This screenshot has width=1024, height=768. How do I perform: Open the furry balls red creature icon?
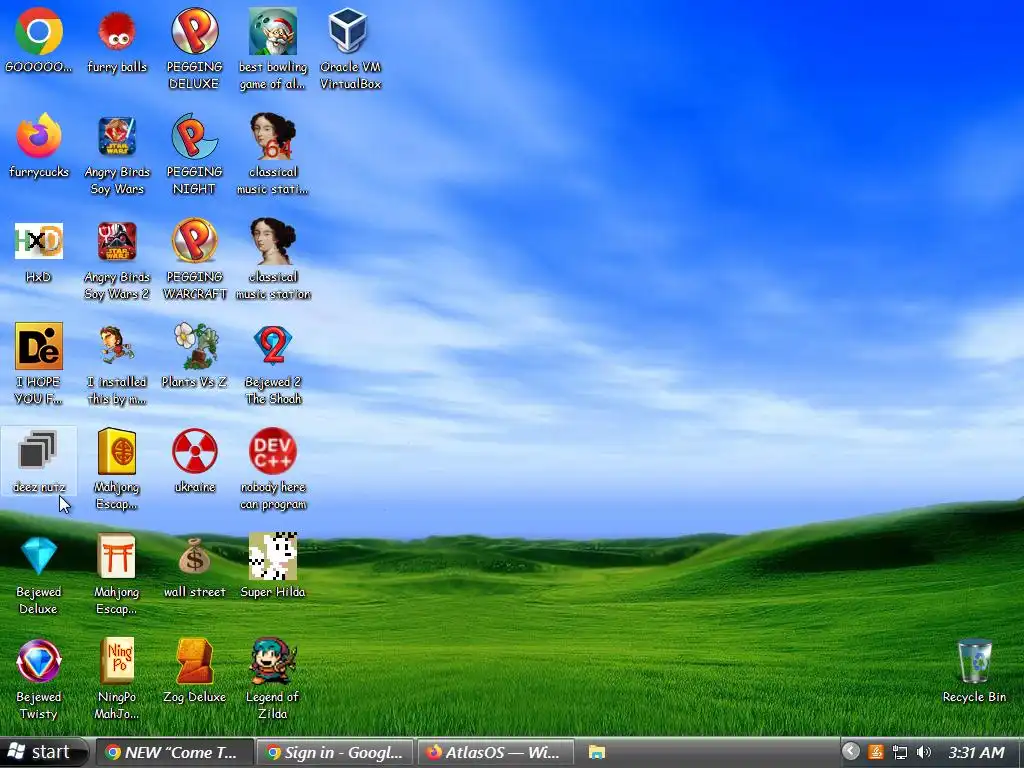(x=117, y=31)
